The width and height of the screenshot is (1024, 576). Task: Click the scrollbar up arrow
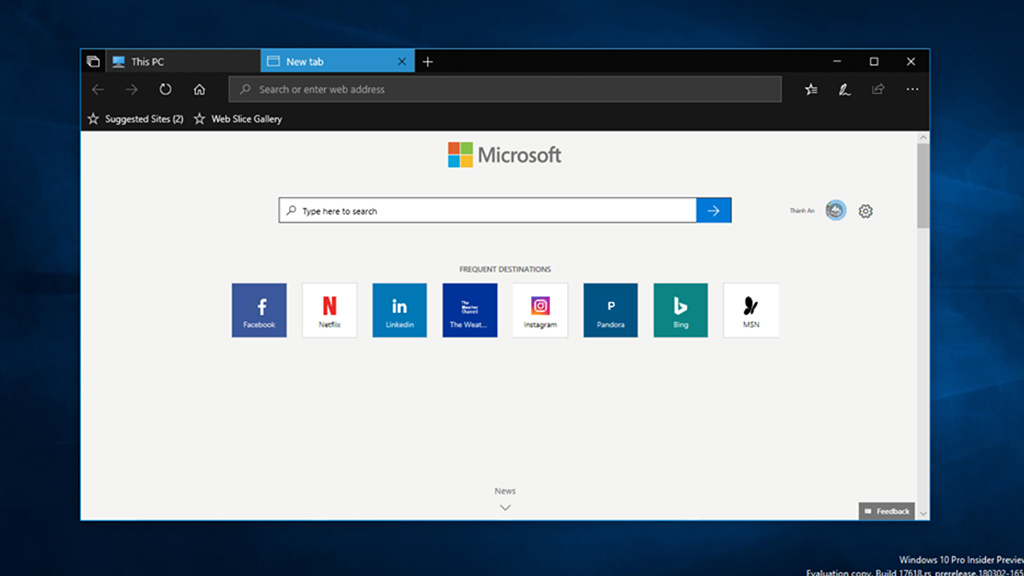pyautogui.click(x=923, y=138)
